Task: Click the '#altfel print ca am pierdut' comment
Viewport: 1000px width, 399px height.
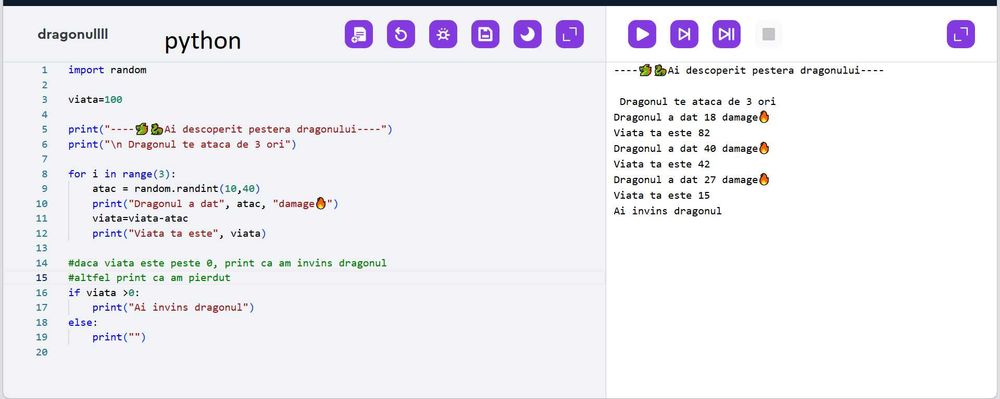Action: 149,278
